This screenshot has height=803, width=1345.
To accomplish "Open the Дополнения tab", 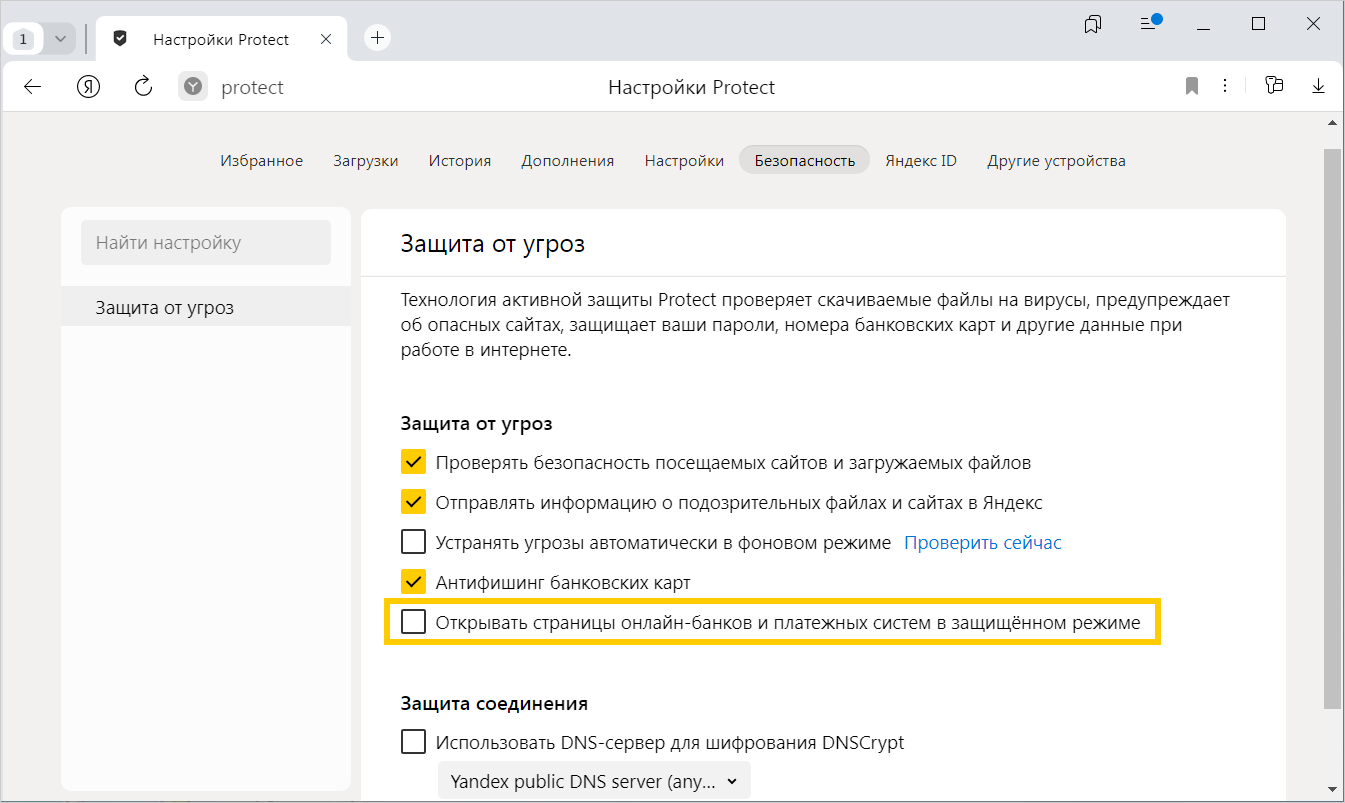I will 567,160.
